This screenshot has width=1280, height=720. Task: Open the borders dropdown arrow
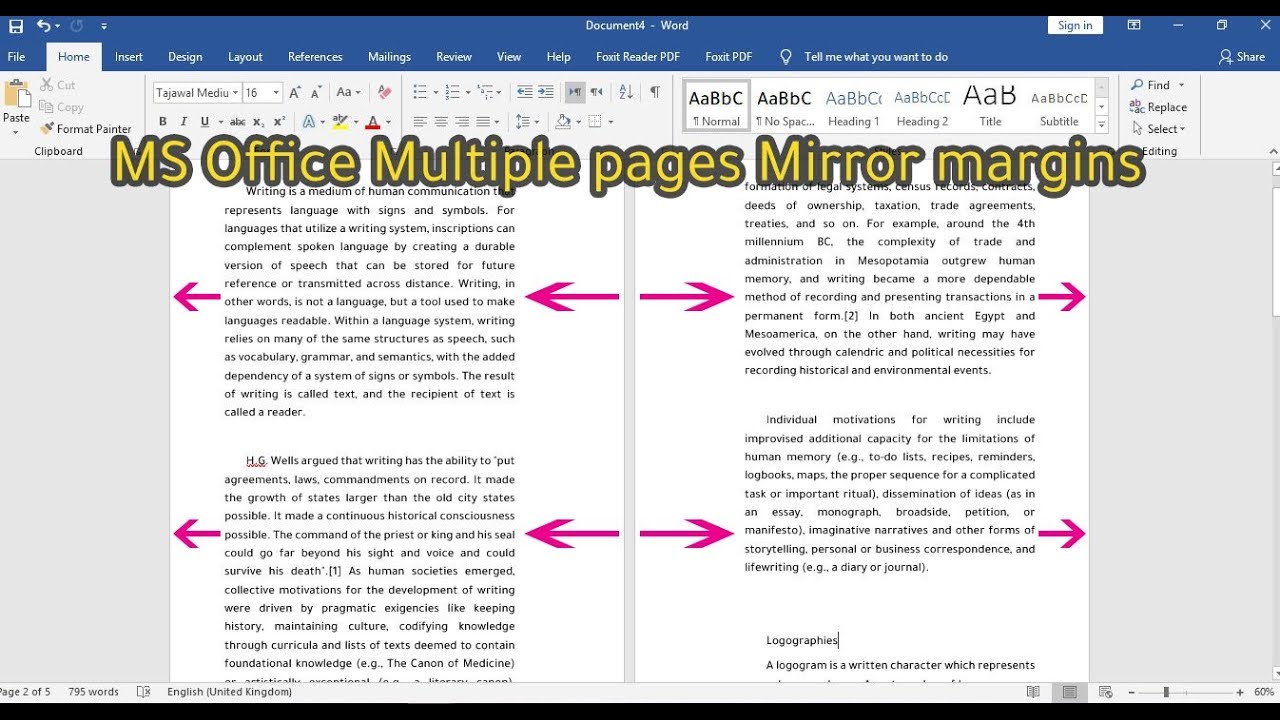[610, 122]
